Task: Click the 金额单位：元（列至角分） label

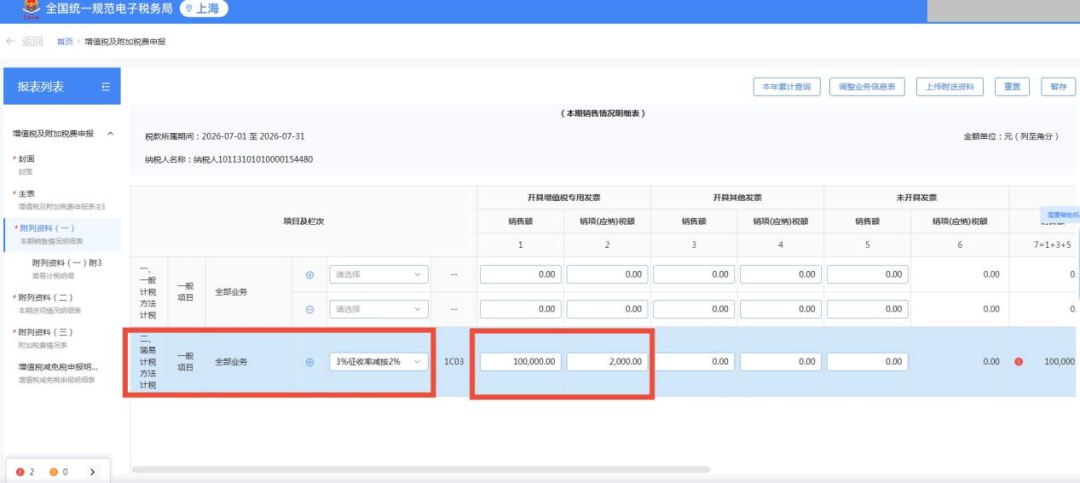Action: click(x=1011, y=136)
